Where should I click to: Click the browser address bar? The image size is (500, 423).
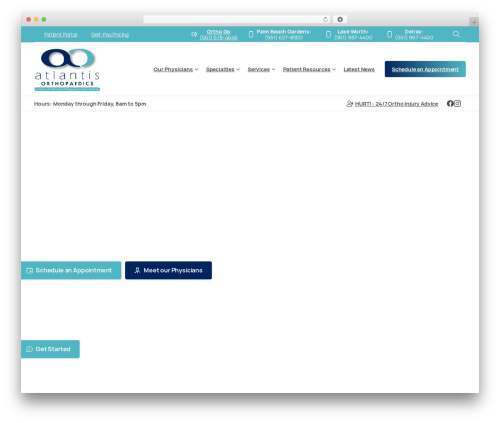pos(237,19)
